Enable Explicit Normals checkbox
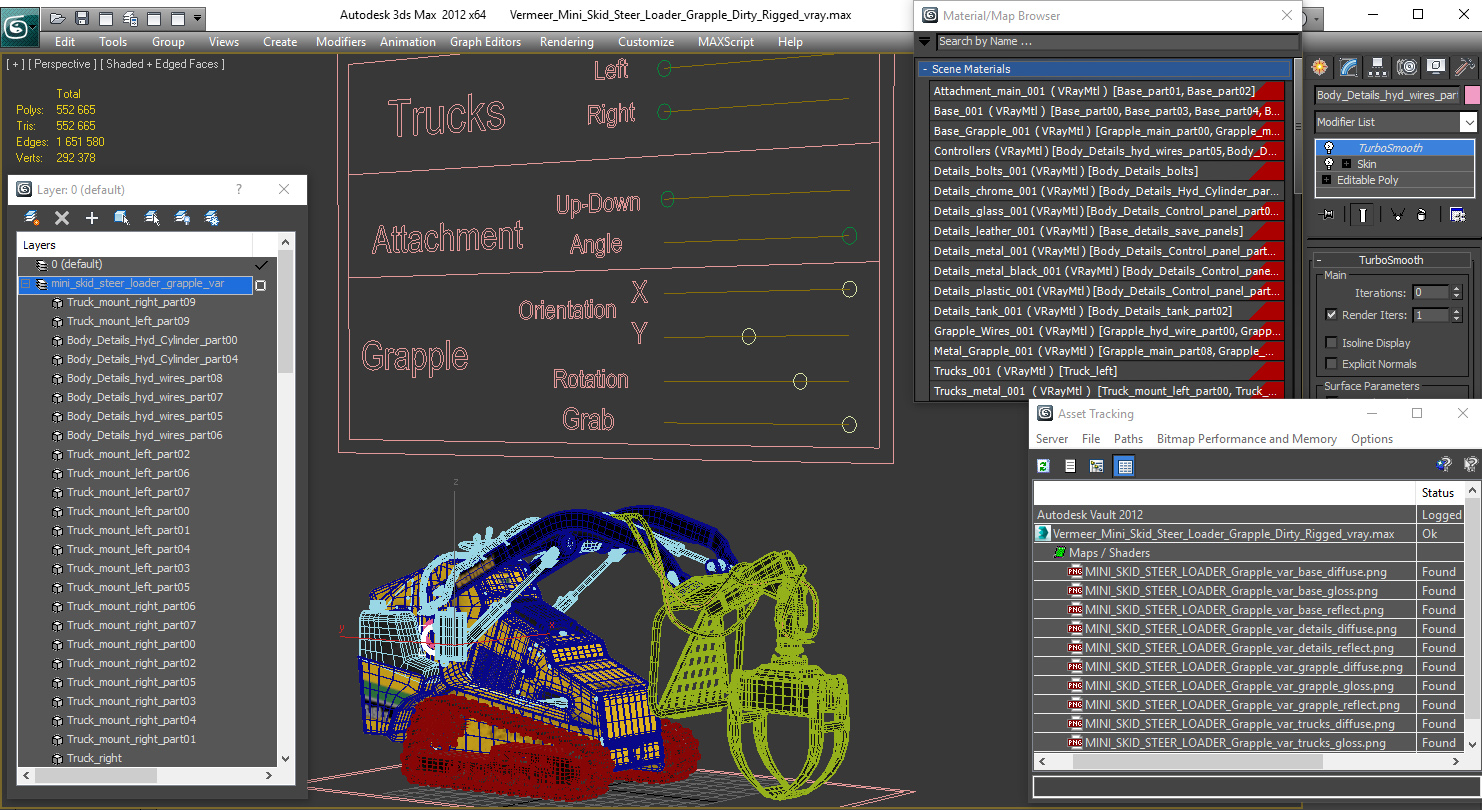Viewport: 1482px width, 810px height. point(1331,364)
